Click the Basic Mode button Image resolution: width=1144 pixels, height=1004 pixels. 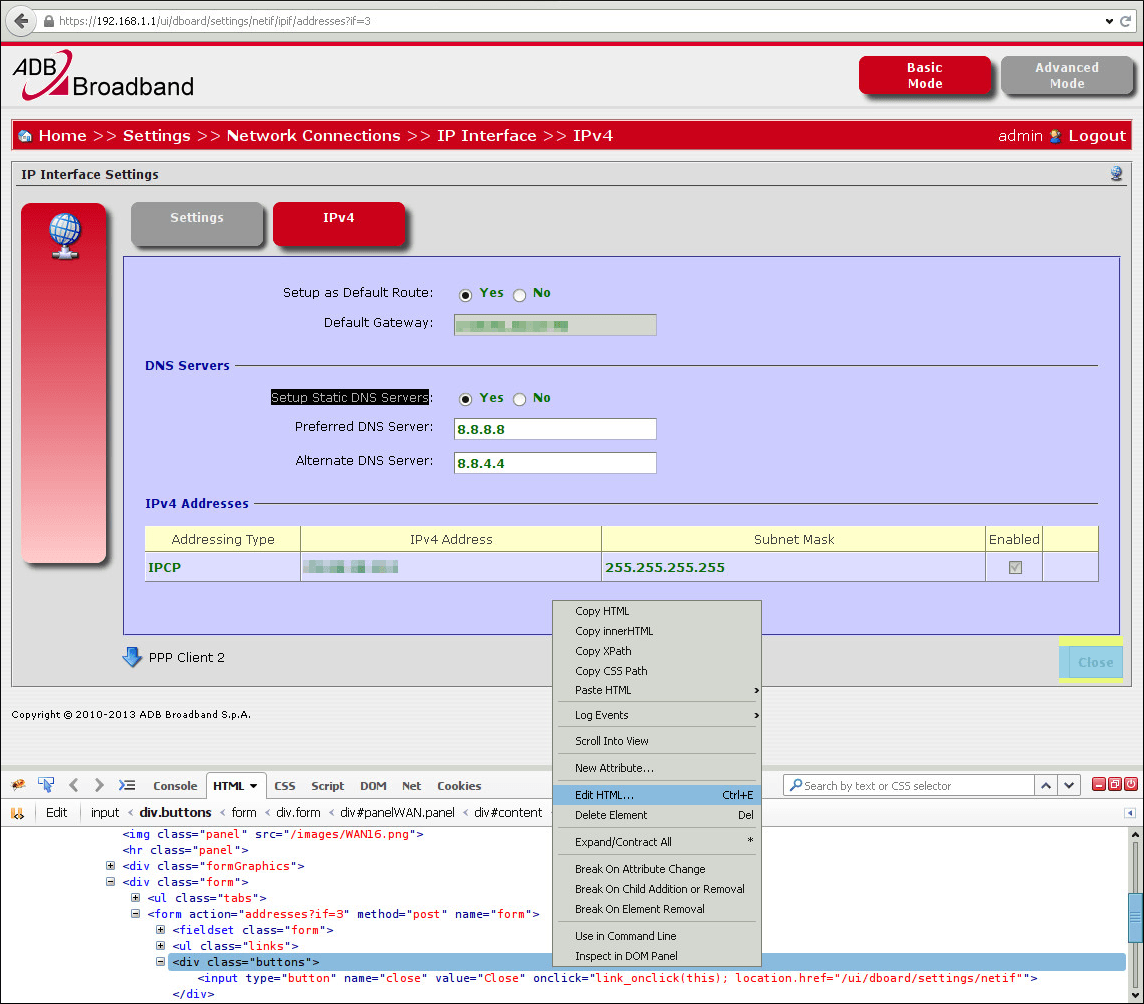pyautogui.click(x=924, y=75)
